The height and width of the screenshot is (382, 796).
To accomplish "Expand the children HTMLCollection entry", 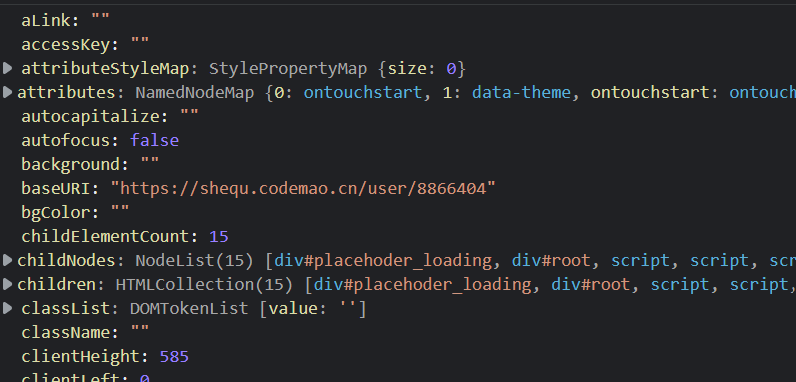I will pyautogui.click(x=7, y=284).
